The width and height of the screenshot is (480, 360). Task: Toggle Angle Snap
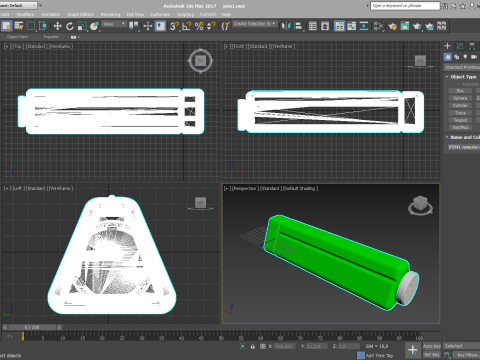187,26
